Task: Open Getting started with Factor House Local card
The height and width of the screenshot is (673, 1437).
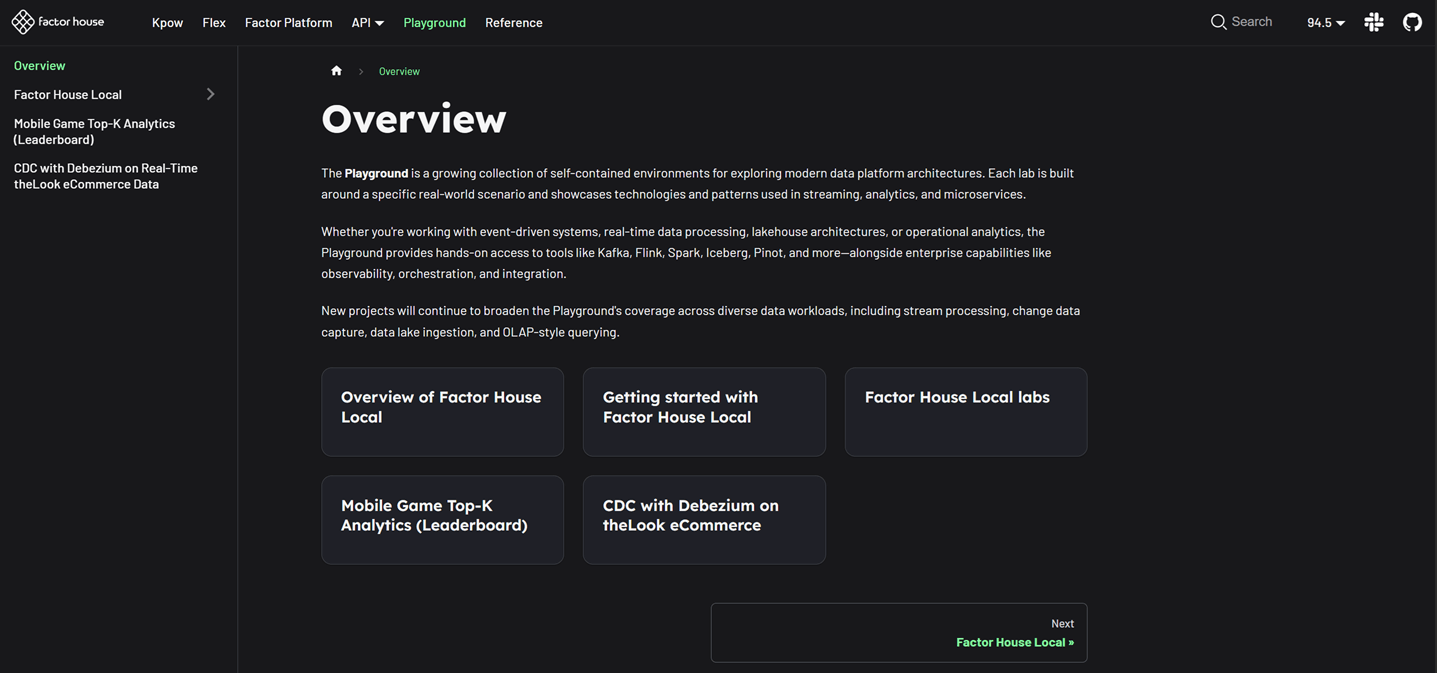Action: point(704,411)
